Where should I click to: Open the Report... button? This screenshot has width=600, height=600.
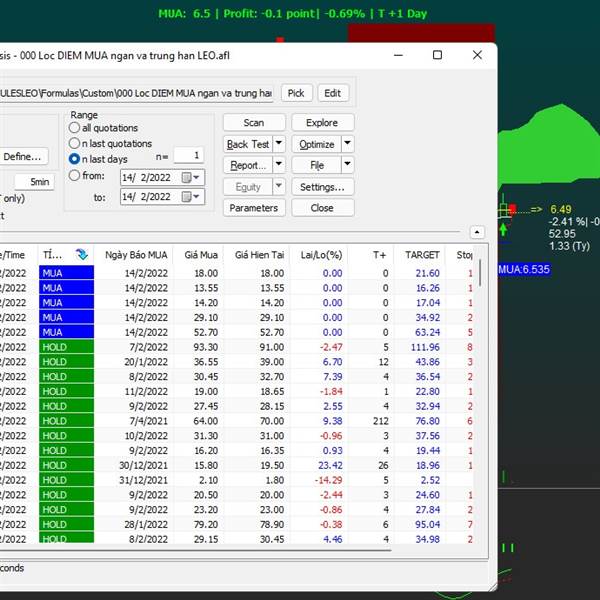point(248,165)
